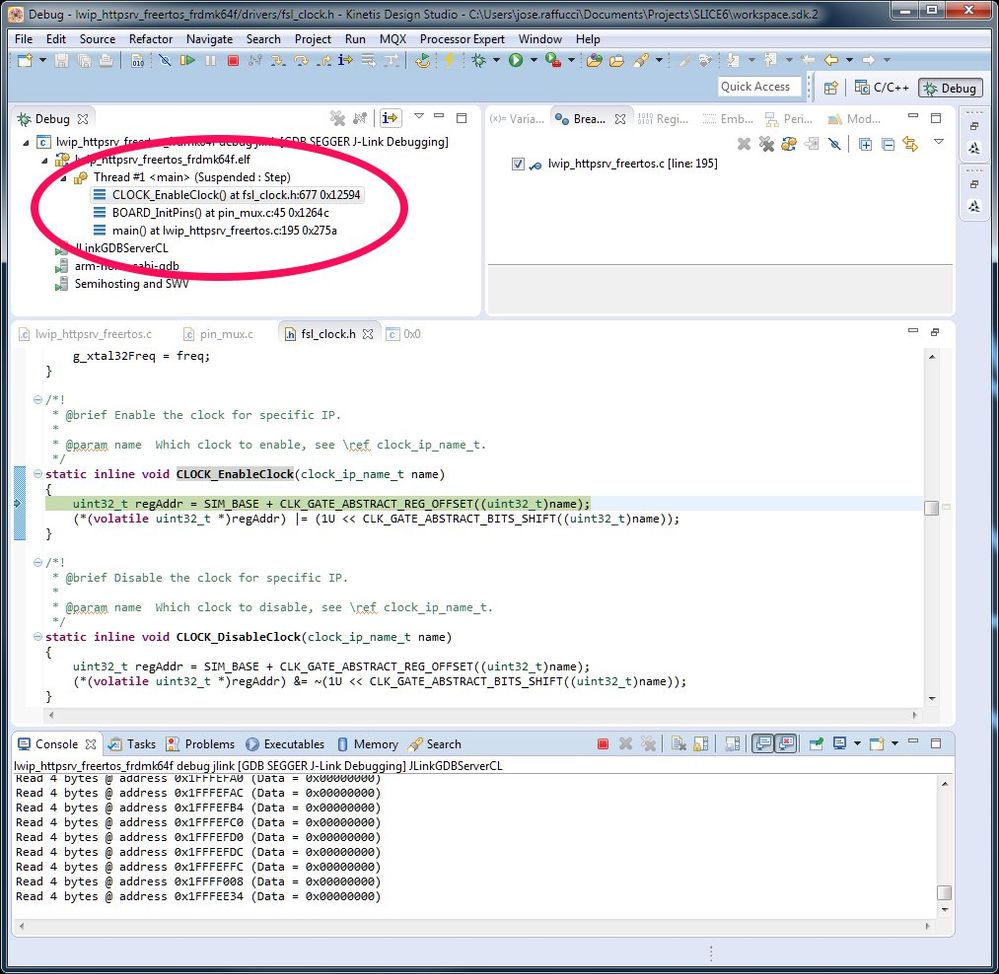Click the Debug perspective button
This screenshot has width=999, height=974.
[x=950, y=88]
